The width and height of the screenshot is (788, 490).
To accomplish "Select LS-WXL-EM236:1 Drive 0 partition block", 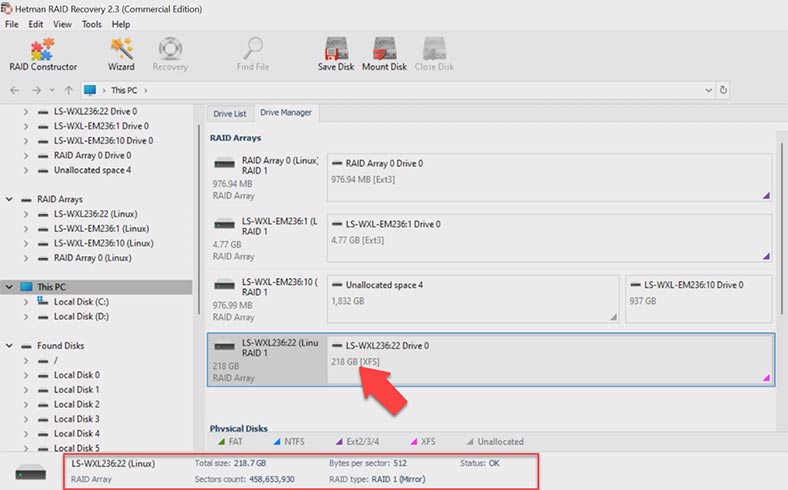I will click(x=549, y=239).
